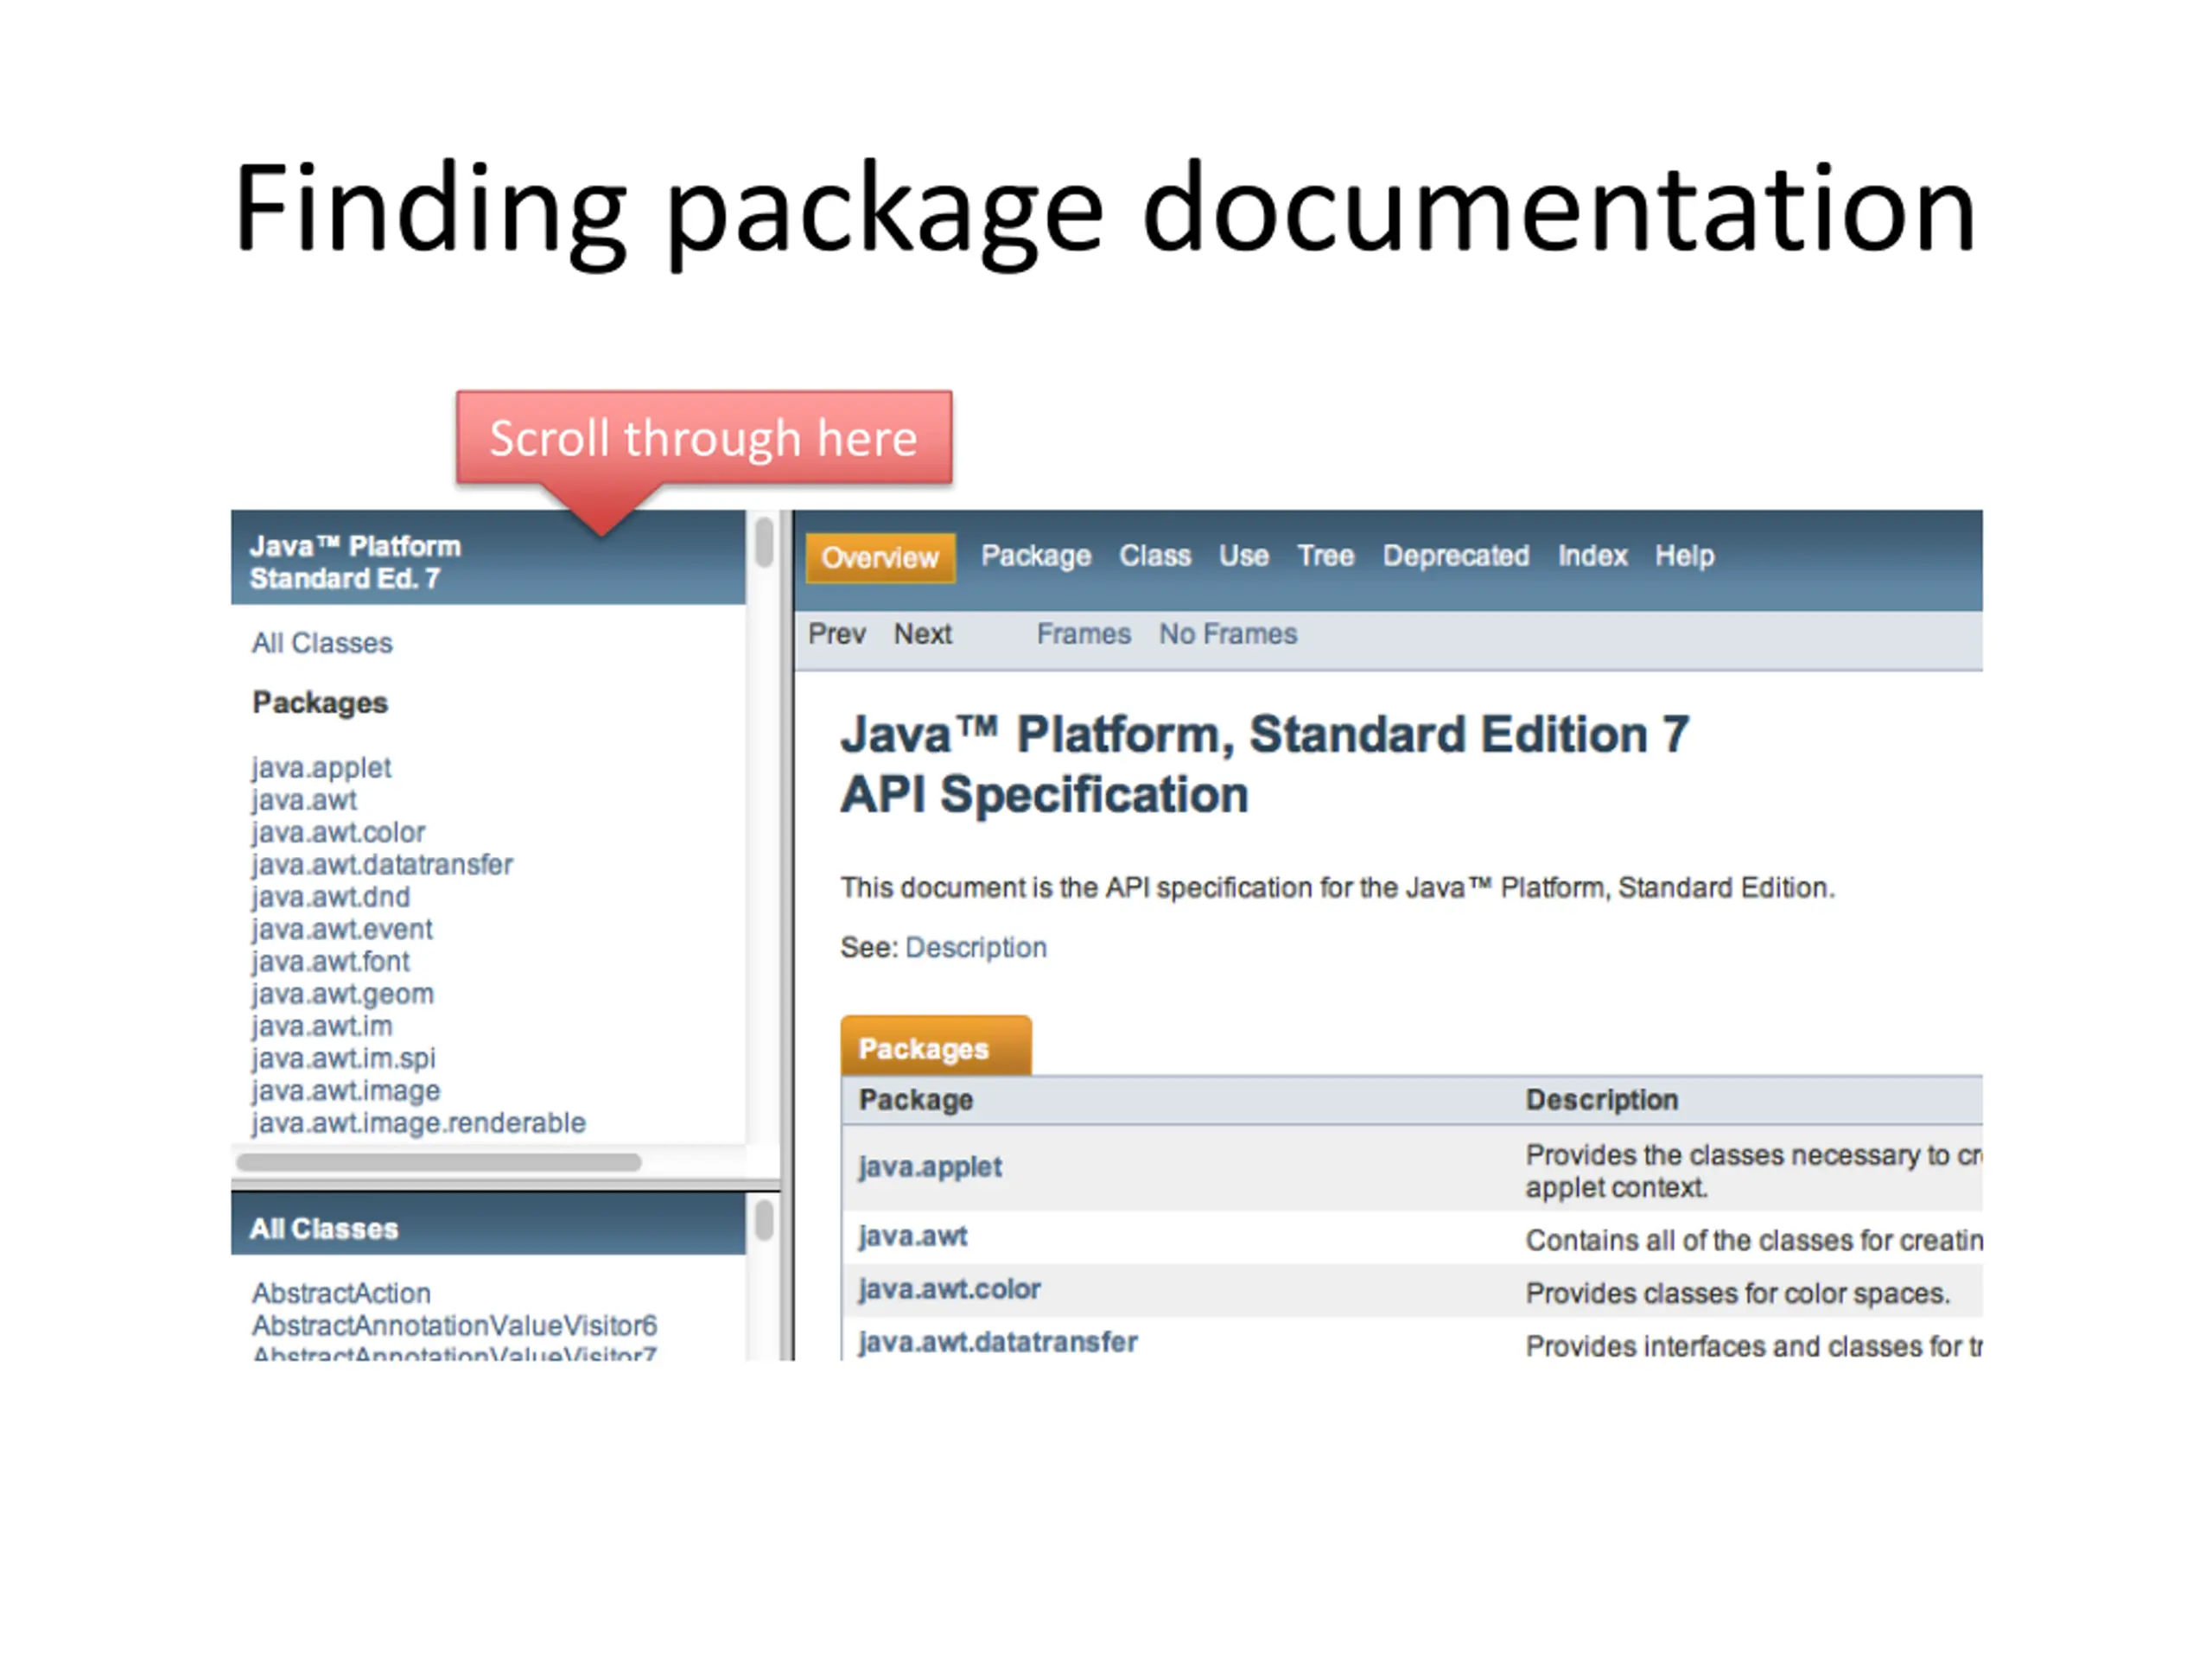Go to the Tree view
This screenshot has width=2212, height=1659.
coord(1325,556)
